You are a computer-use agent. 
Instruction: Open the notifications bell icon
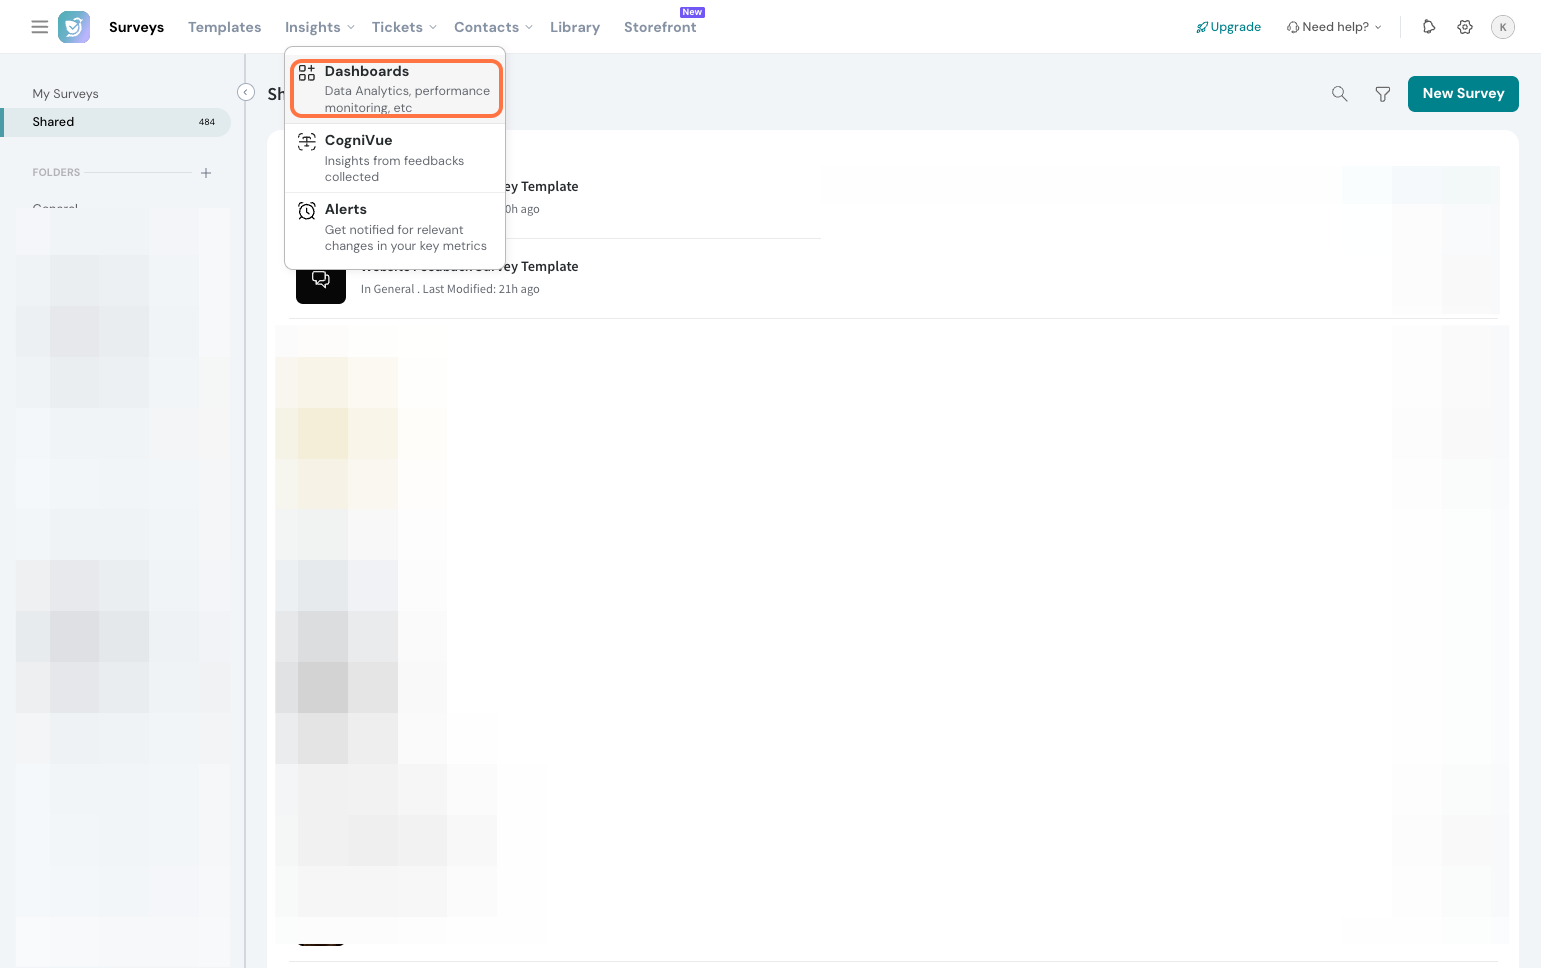(1429, 27)
